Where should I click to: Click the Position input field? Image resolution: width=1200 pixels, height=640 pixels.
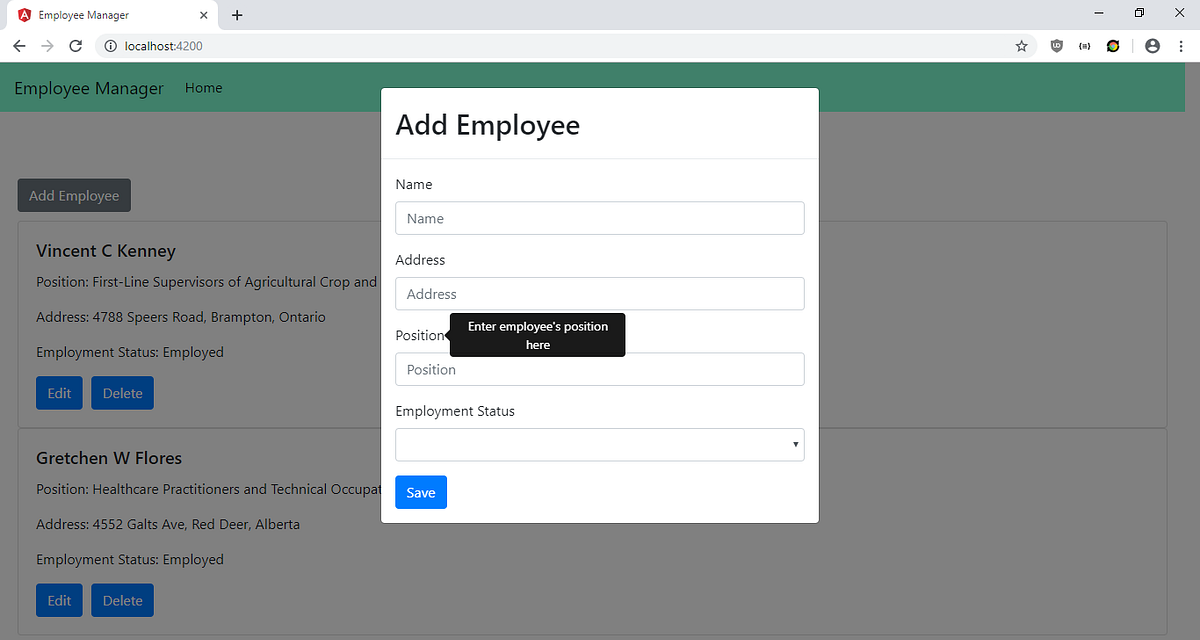[600, 369]
